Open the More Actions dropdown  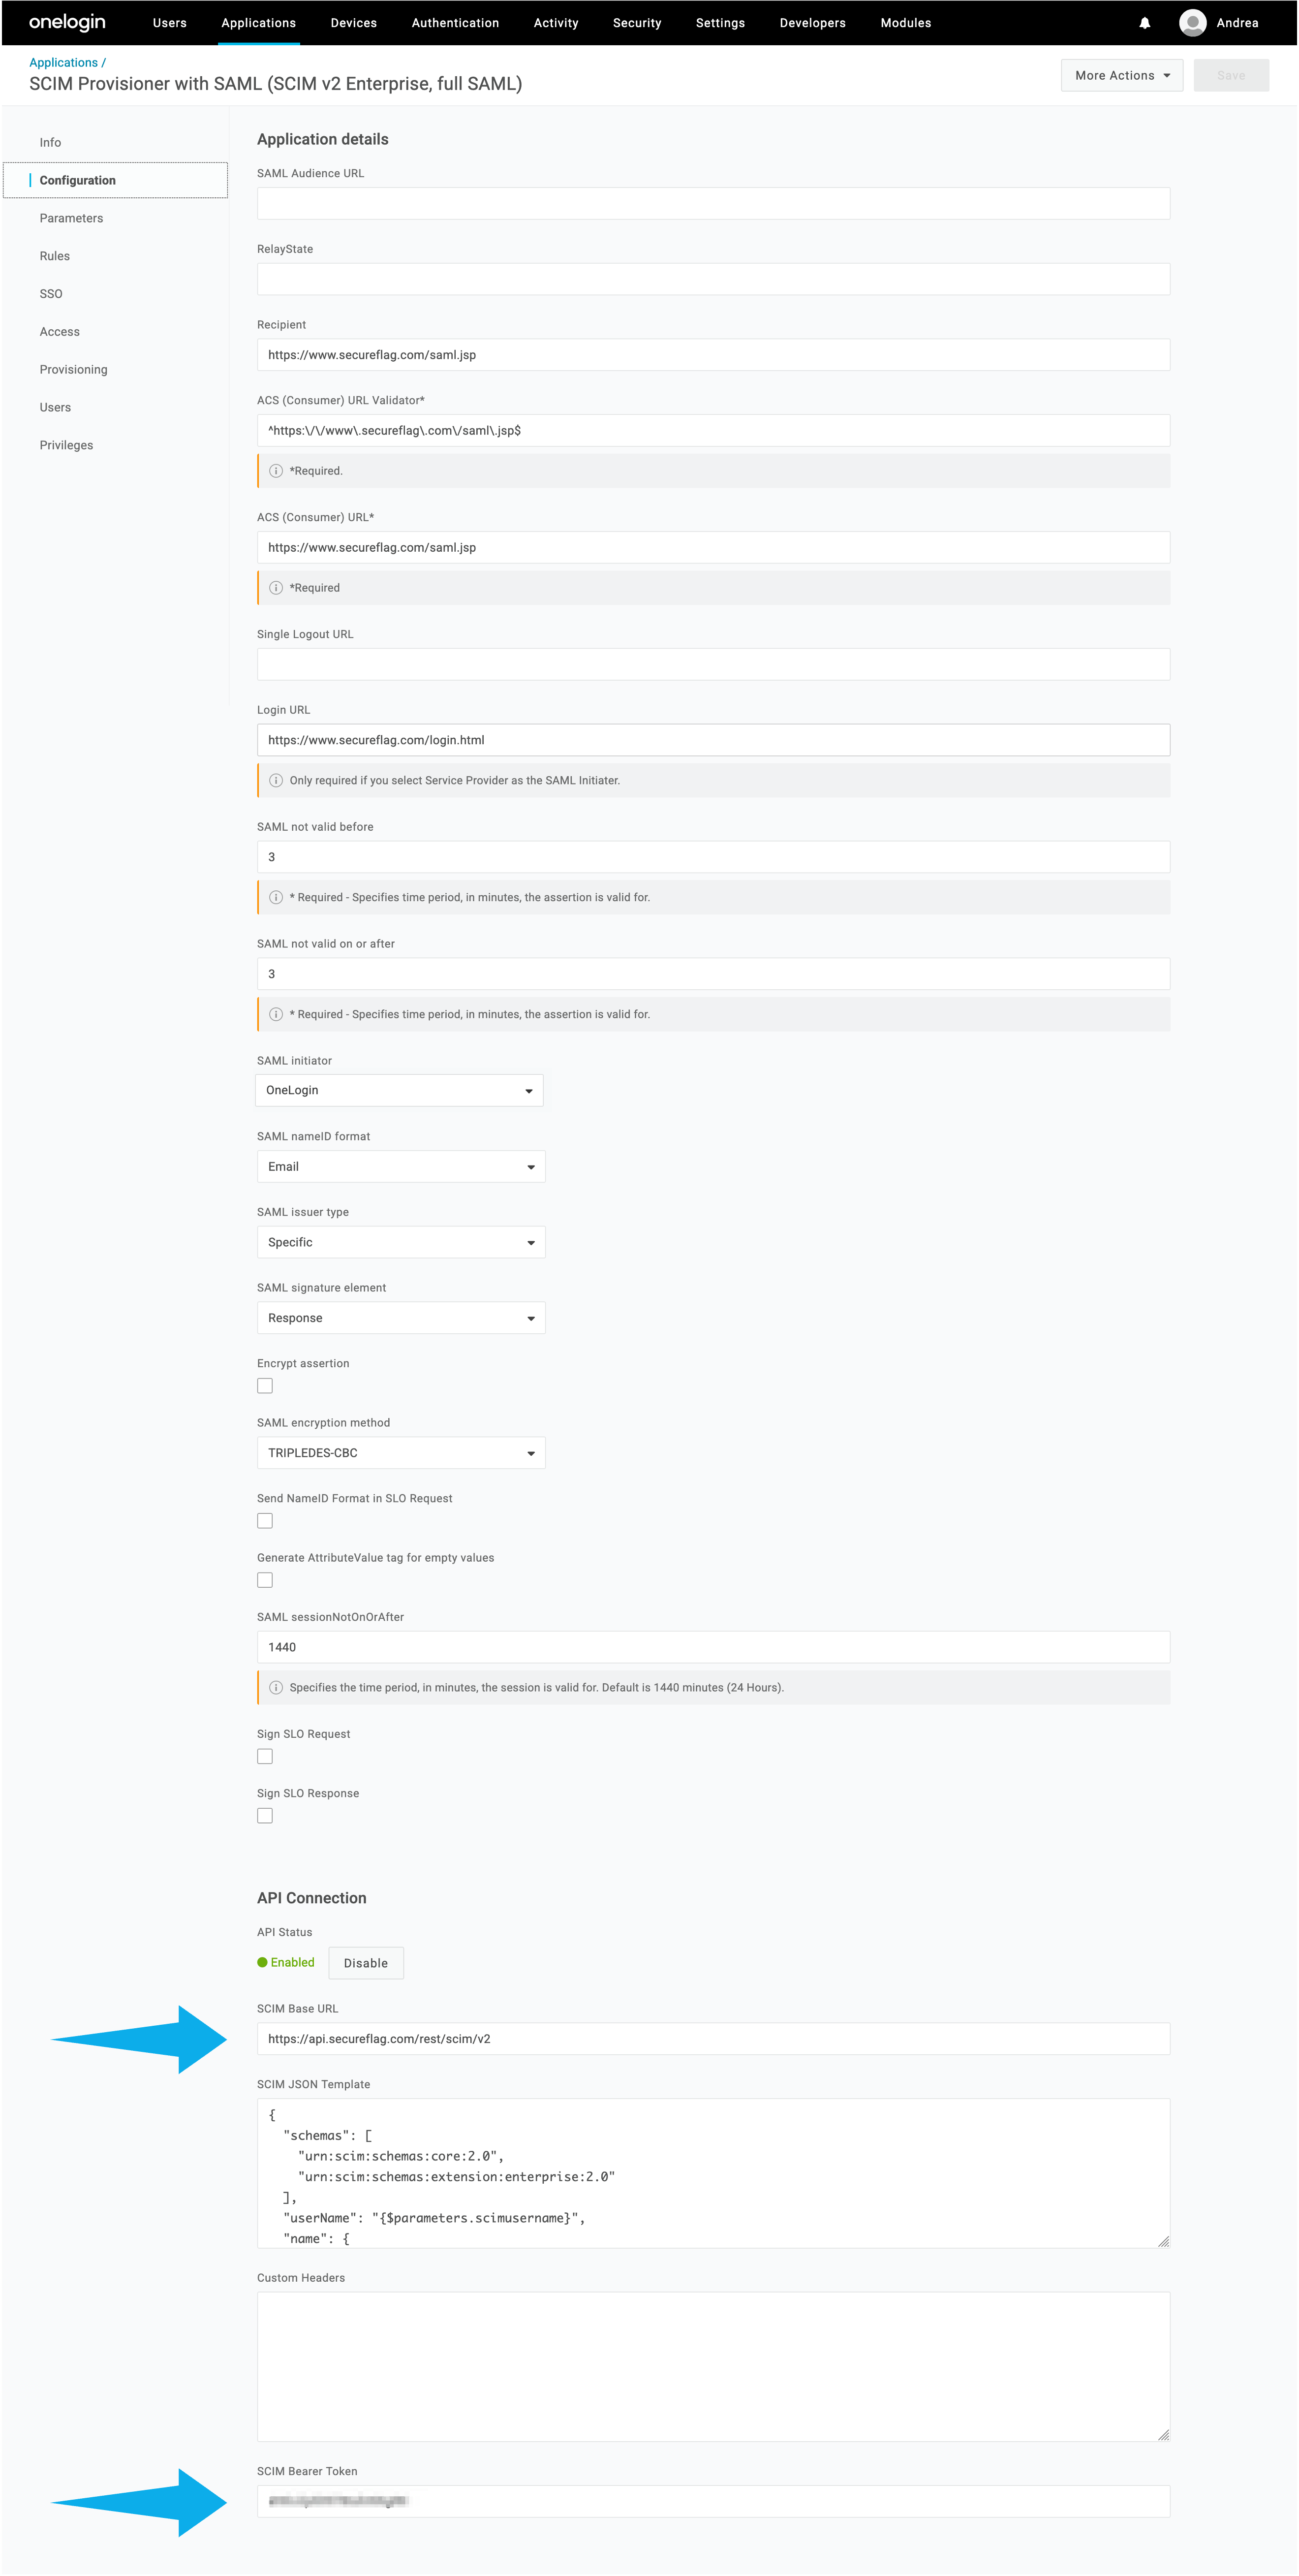(x=1122, y=75)
